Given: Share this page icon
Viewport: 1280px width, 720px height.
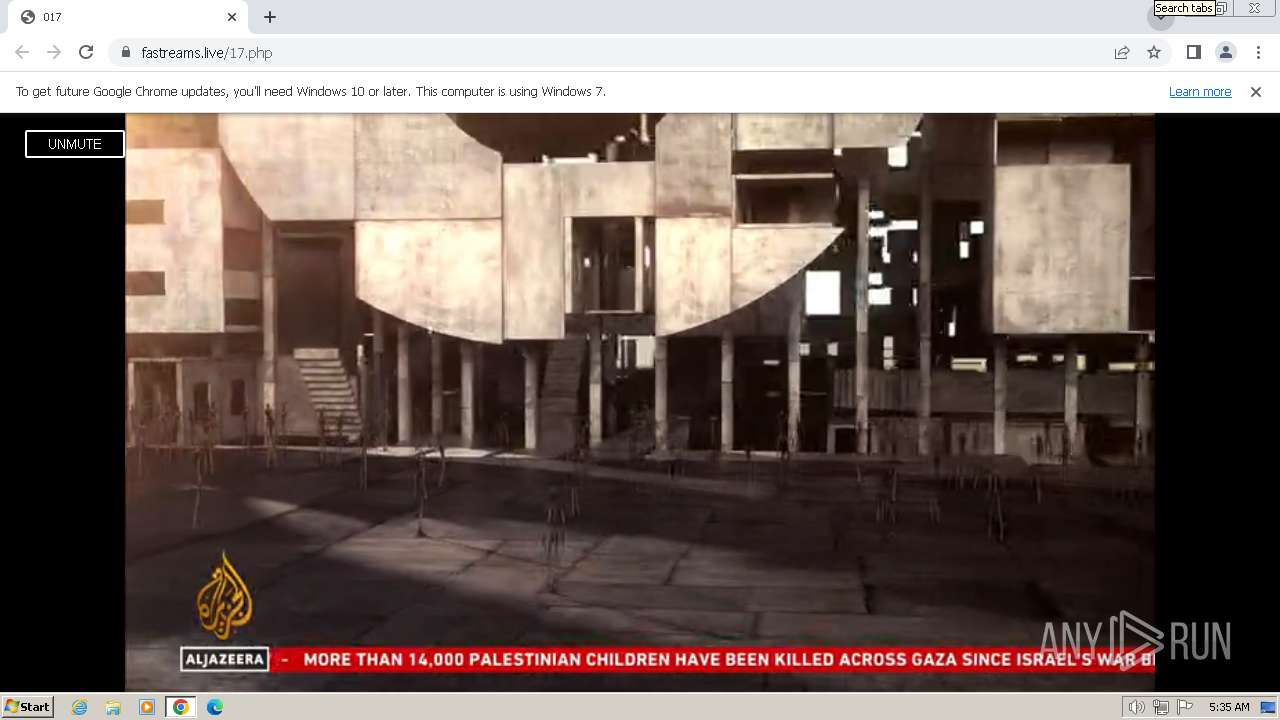Looking at the screenshot, I should click(x=1122, y=52).
